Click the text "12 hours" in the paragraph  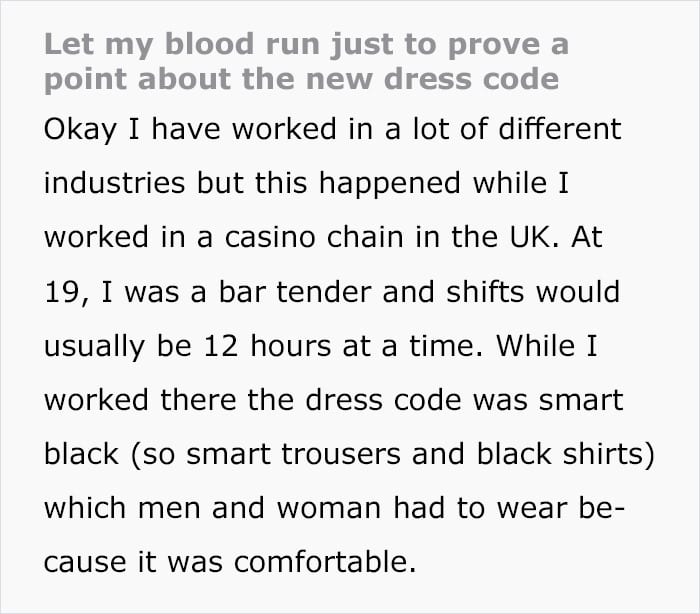(x=267, y=346)
